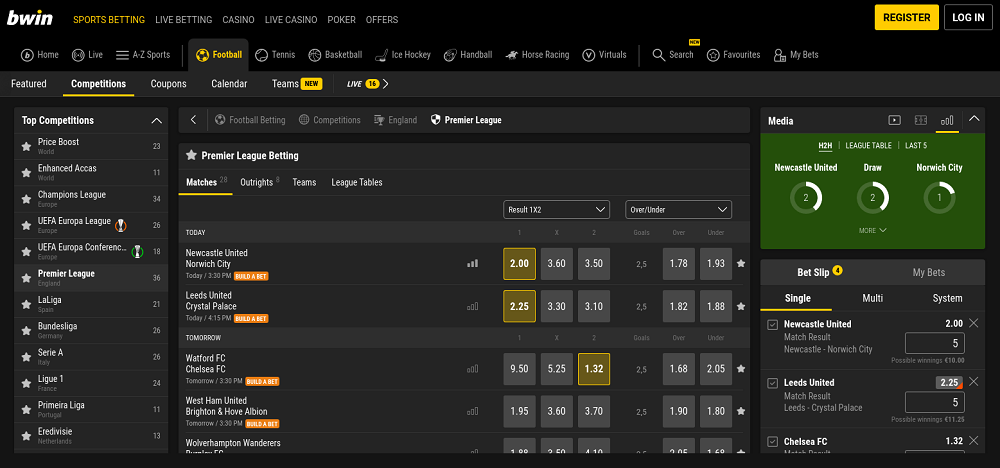Click the Newcastle United stake input field
The image size is (1000, 468).
pyautogui.click(x=935, y=344)
